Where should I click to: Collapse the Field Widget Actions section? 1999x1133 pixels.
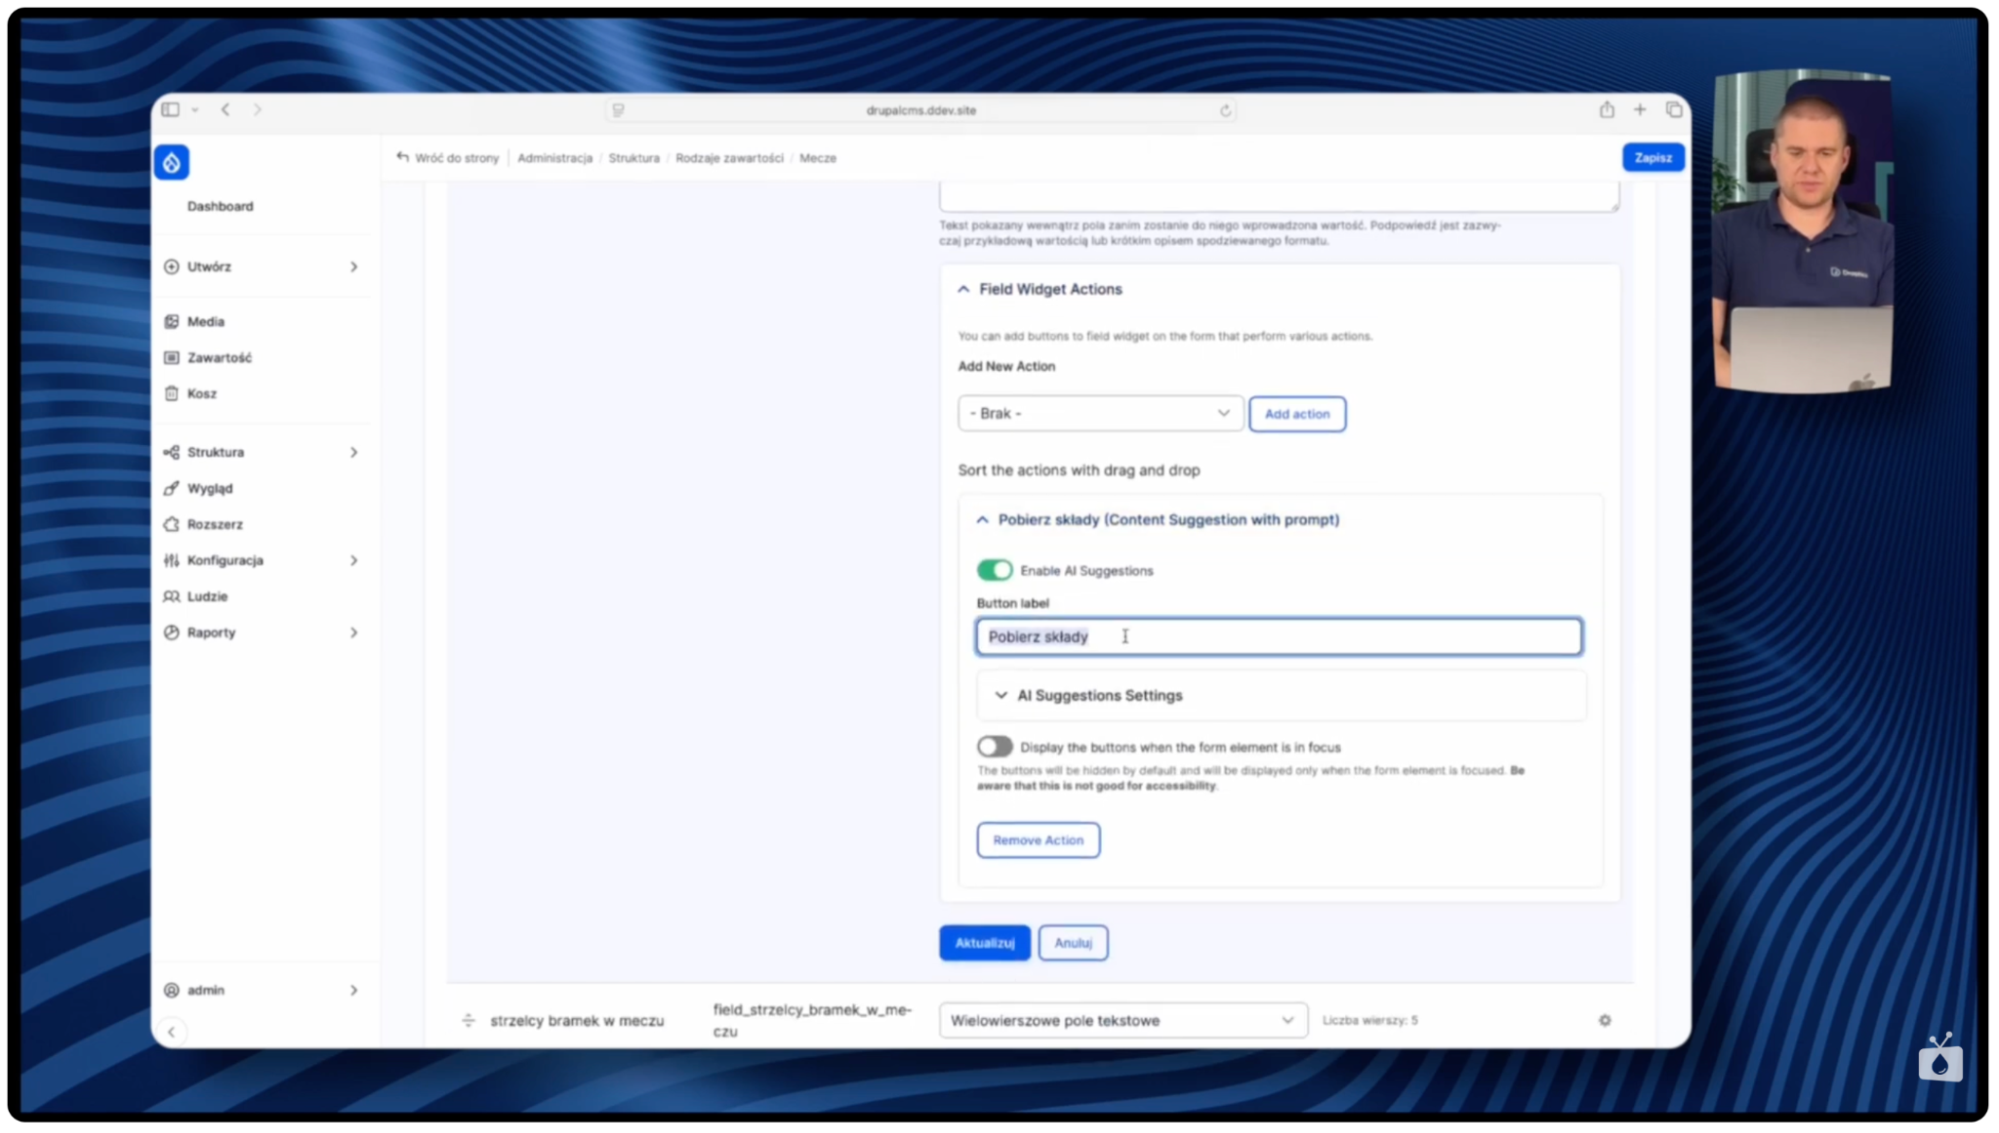(x=963, y=289)
